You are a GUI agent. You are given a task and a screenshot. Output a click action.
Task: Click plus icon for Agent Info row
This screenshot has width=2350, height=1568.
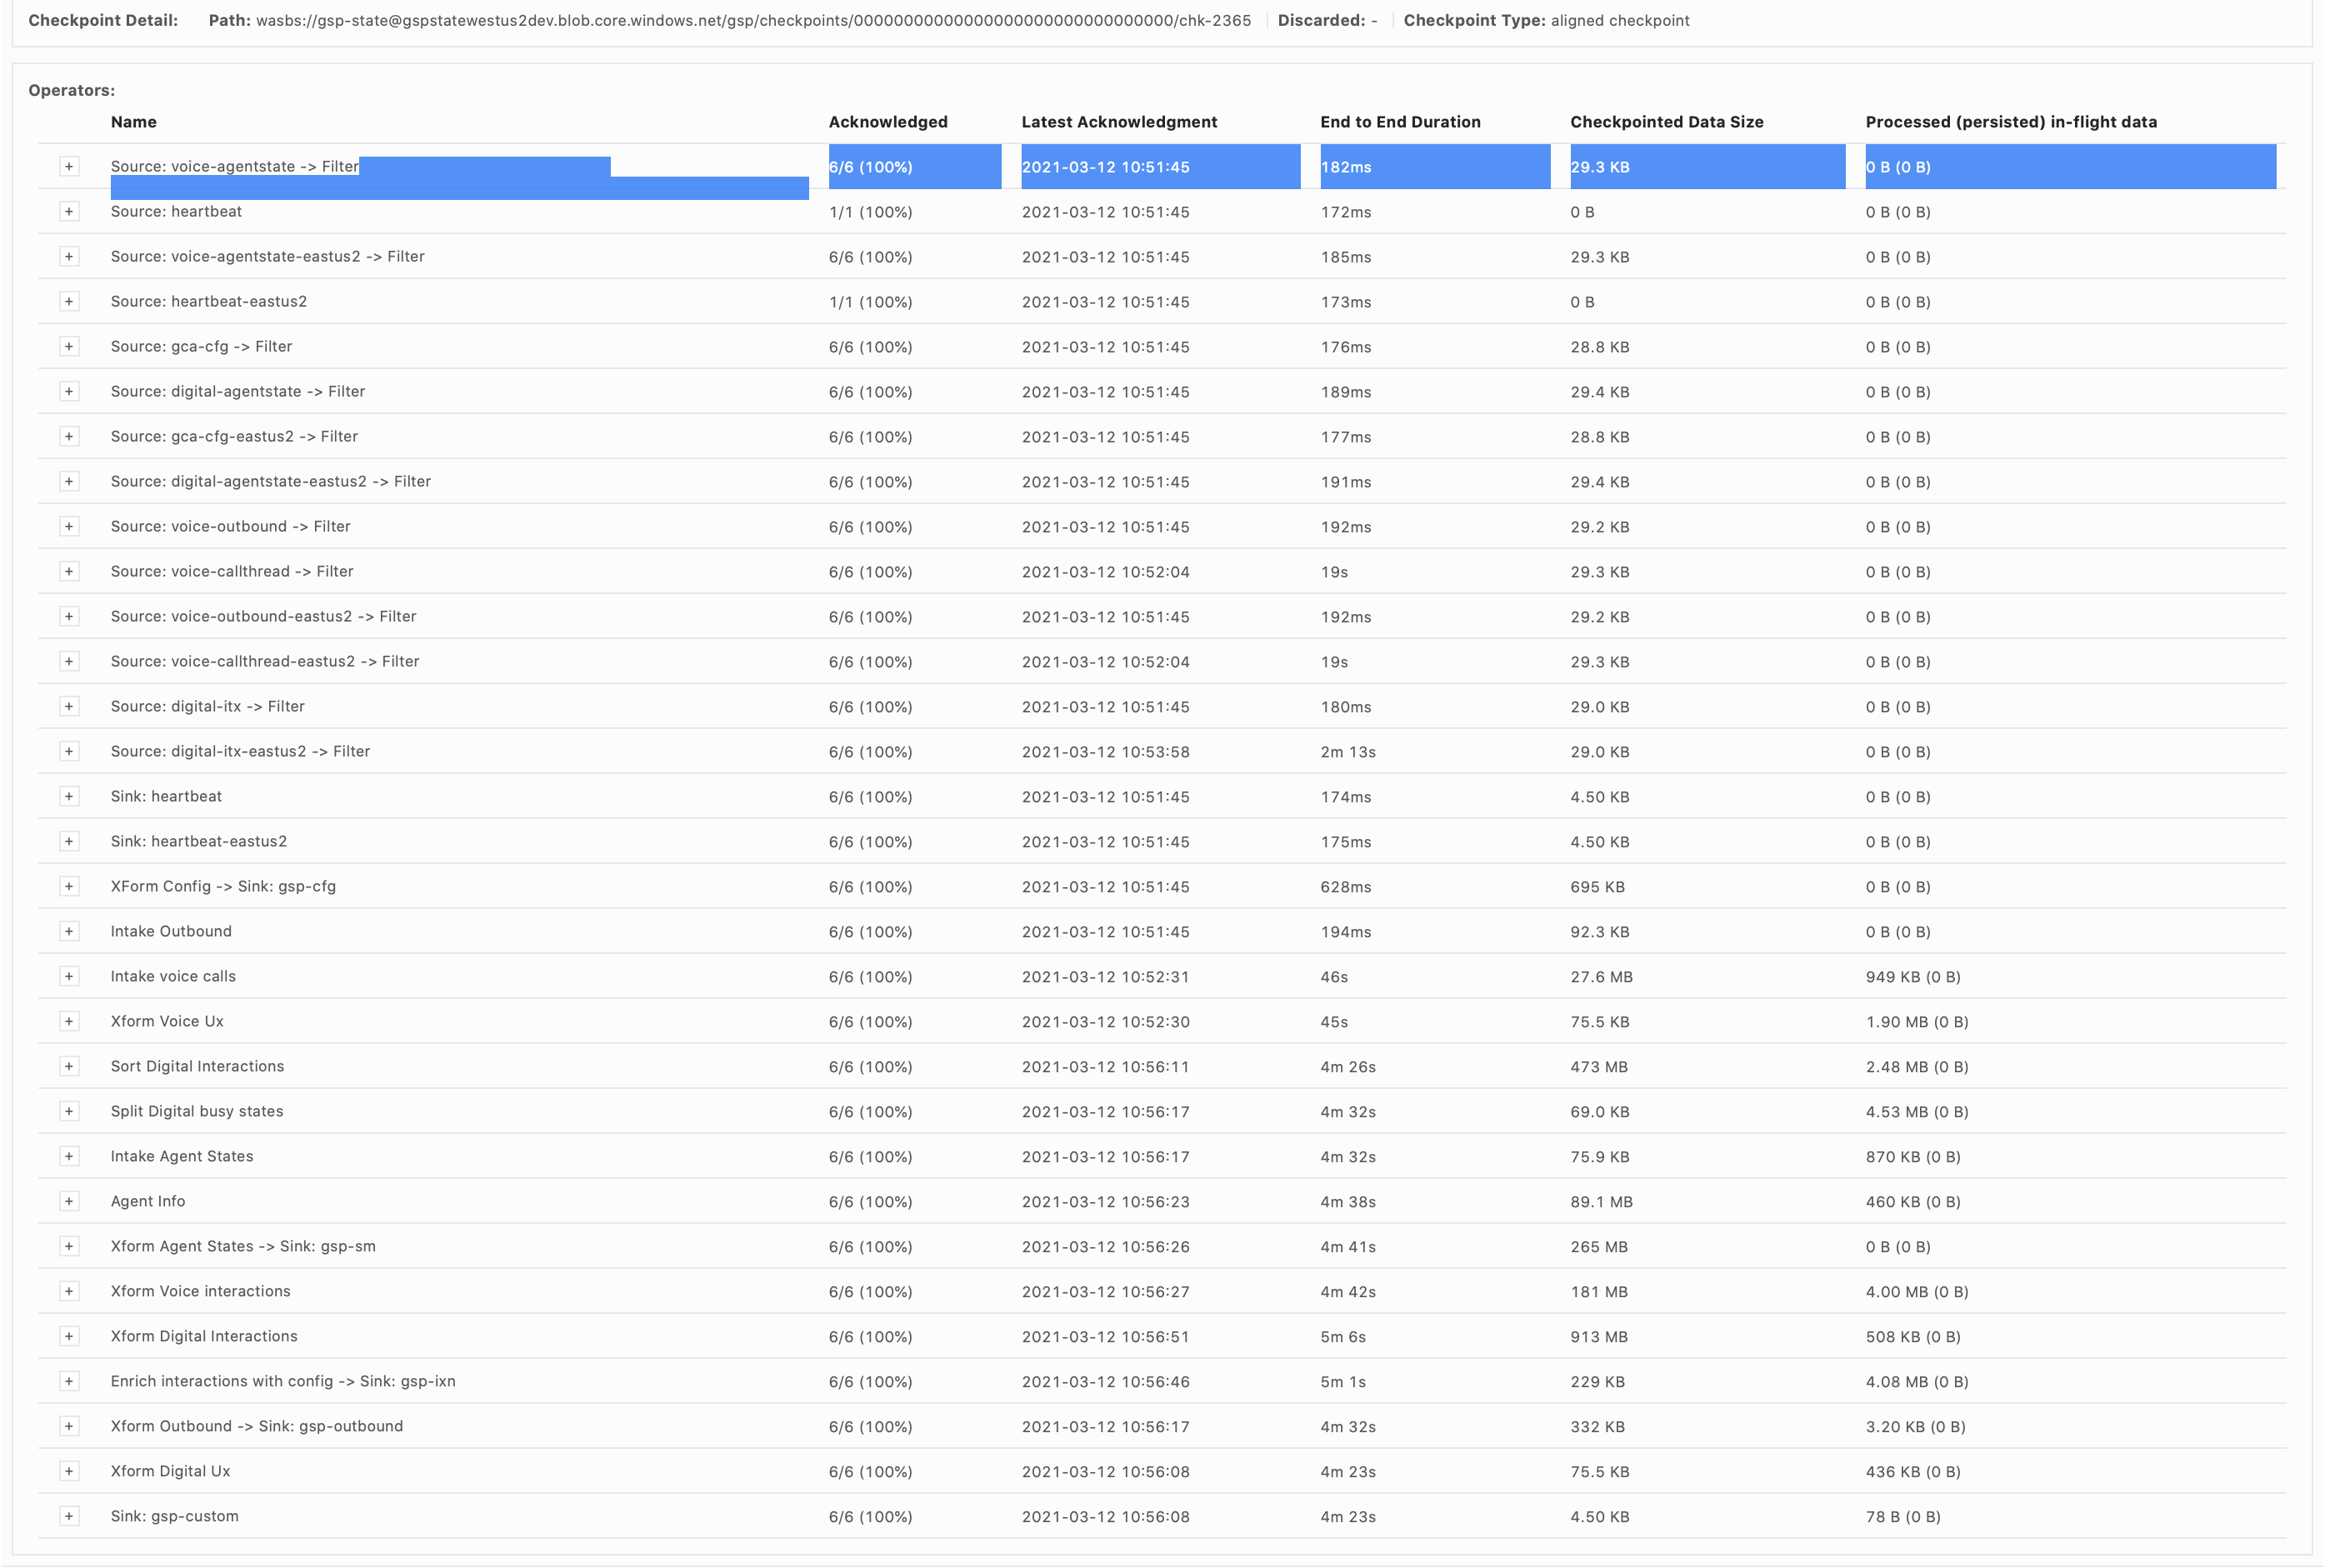[69, 1202]
